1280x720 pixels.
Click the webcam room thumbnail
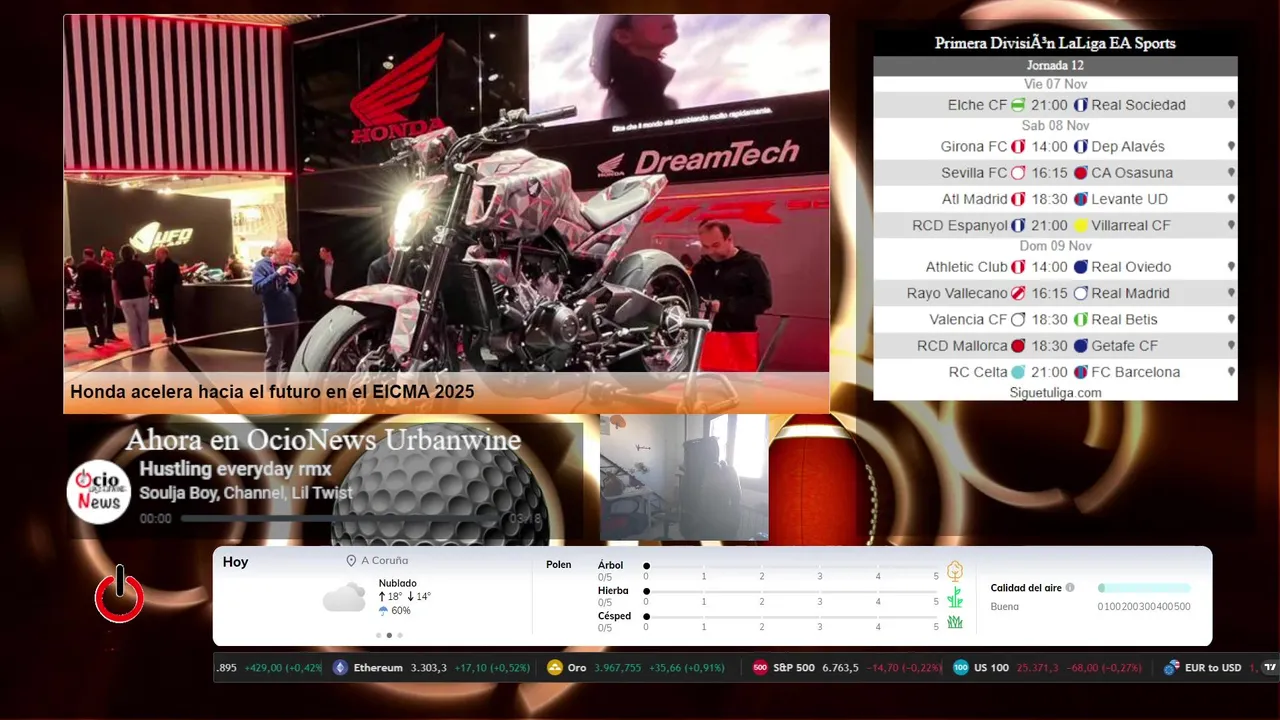[684, 477]
